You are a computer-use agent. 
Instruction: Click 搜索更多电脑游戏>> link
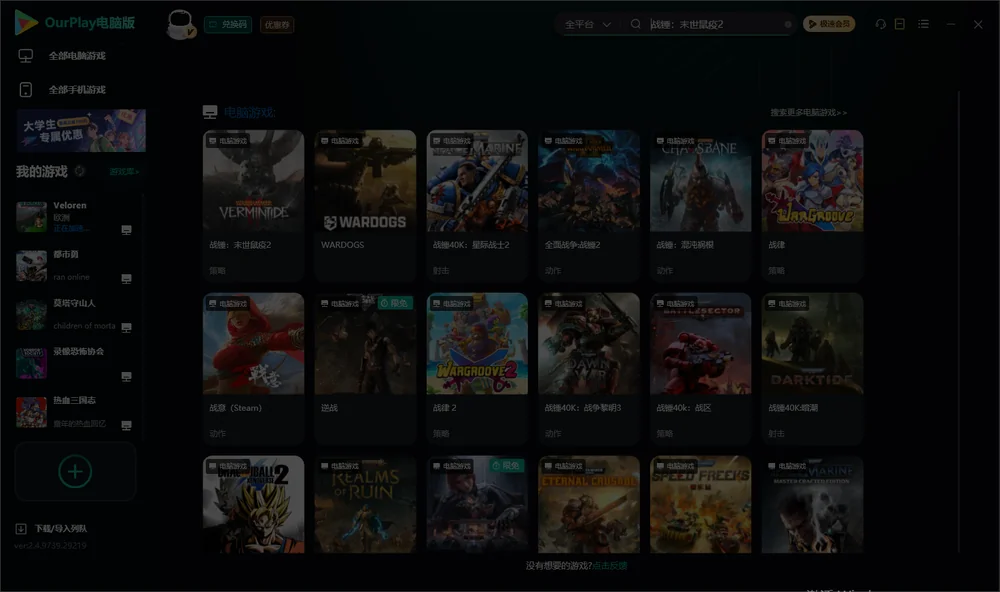tap(809, 113)
